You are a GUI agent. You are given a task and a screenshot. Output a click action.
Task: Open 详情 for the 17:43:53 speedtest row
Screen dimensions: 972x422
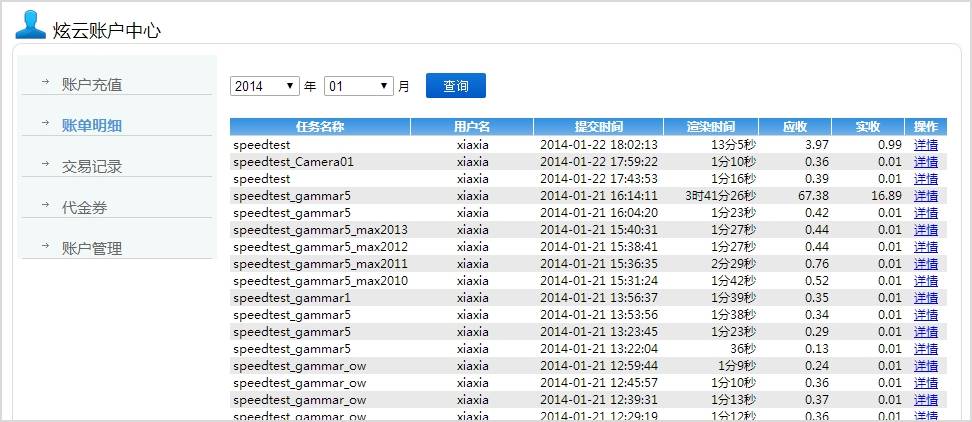point(926,179)
